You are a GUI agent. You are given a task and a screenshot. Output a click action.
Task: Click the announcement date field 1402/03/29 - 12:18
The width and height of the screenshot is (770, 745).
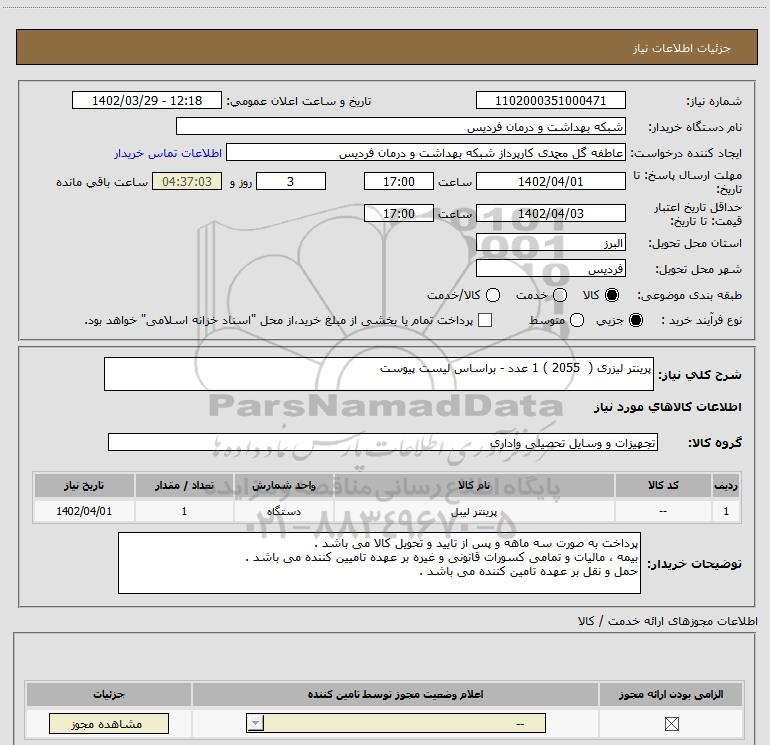coord(147,101)
